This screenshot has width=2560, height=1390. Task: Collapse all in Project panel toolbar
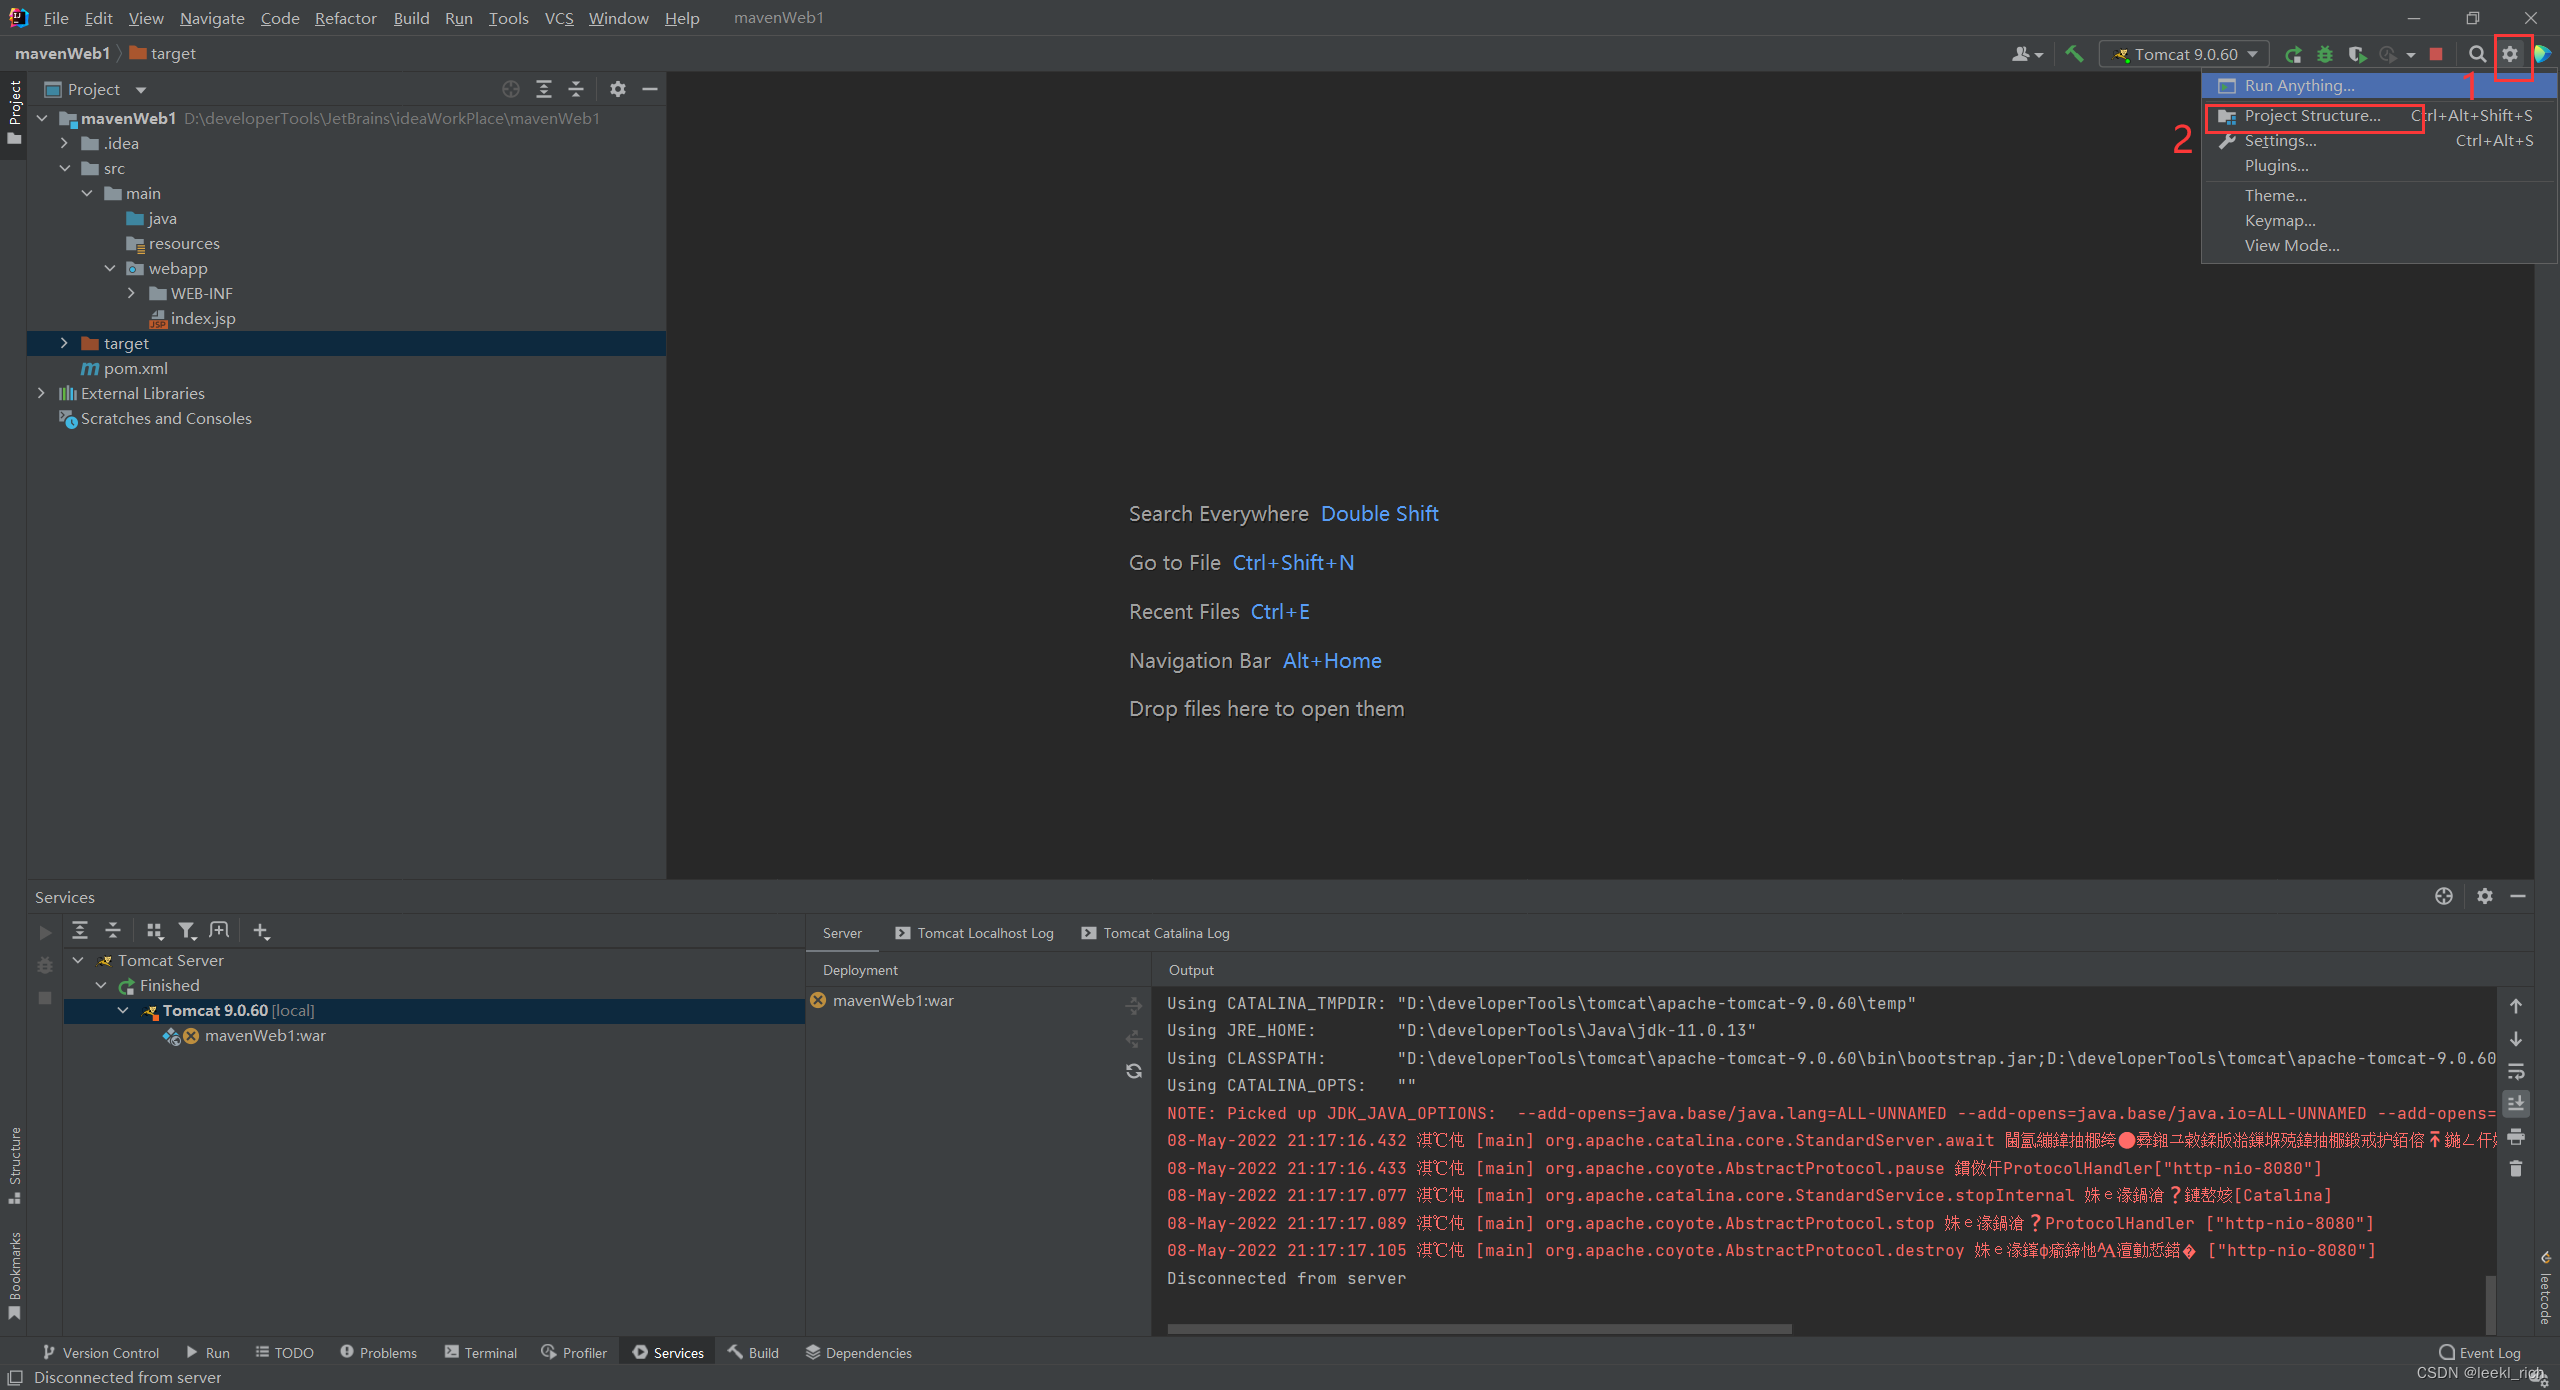pyautogui.click(x=576, y=89)
